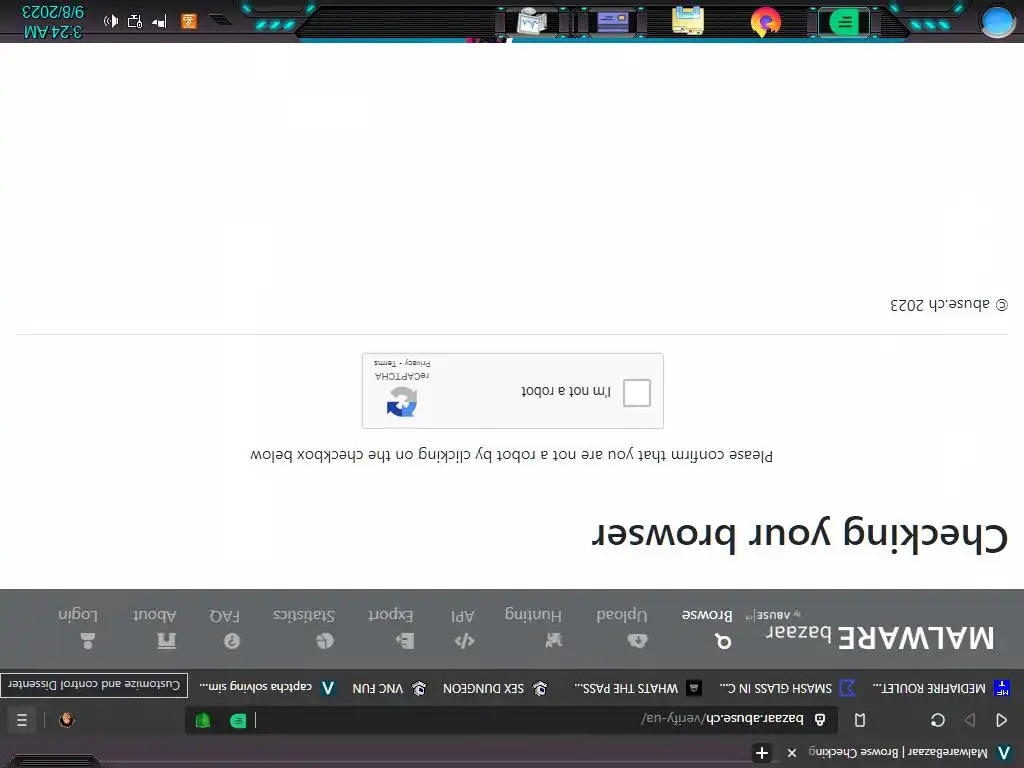Click the FAQ question mark icon

[x=232, y=641]
